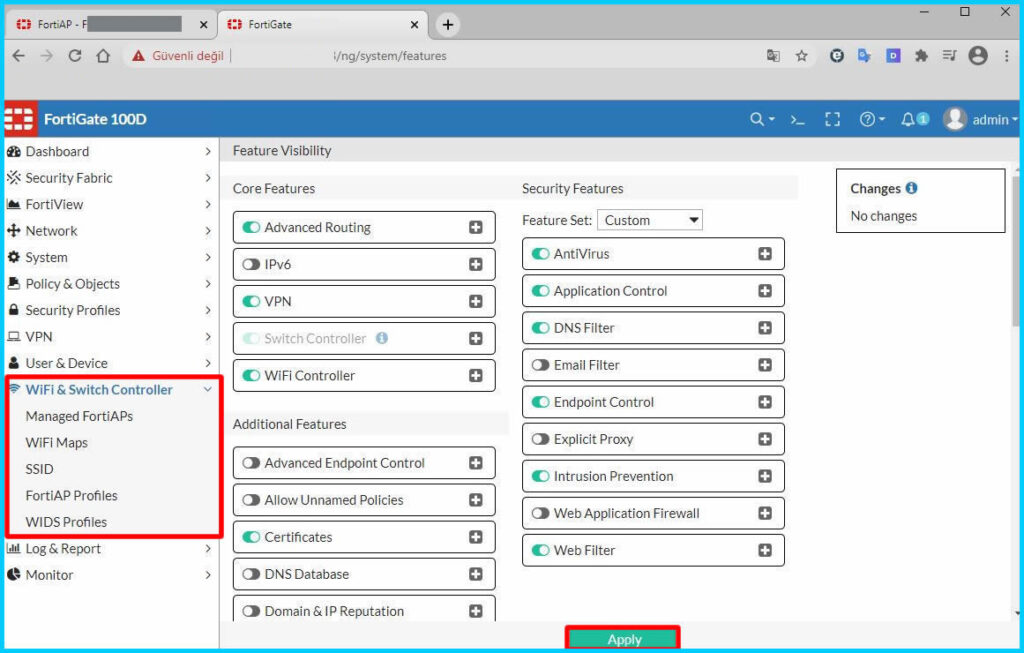Turn off the VPN feature toggle

251,302
